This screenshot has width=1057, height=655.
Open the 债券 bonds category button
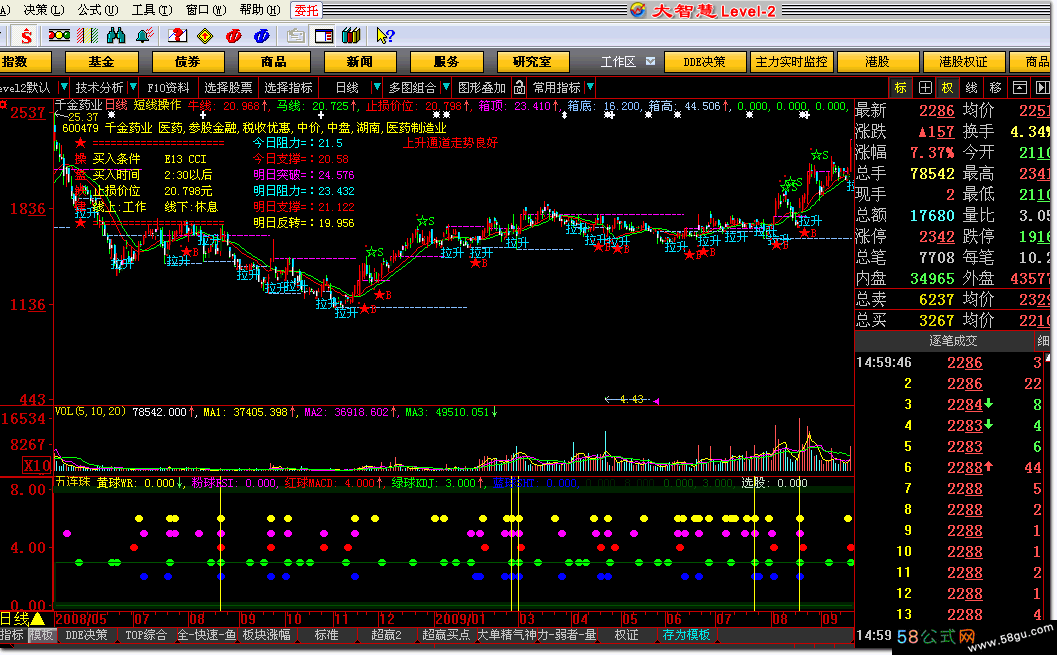[187, 62]
